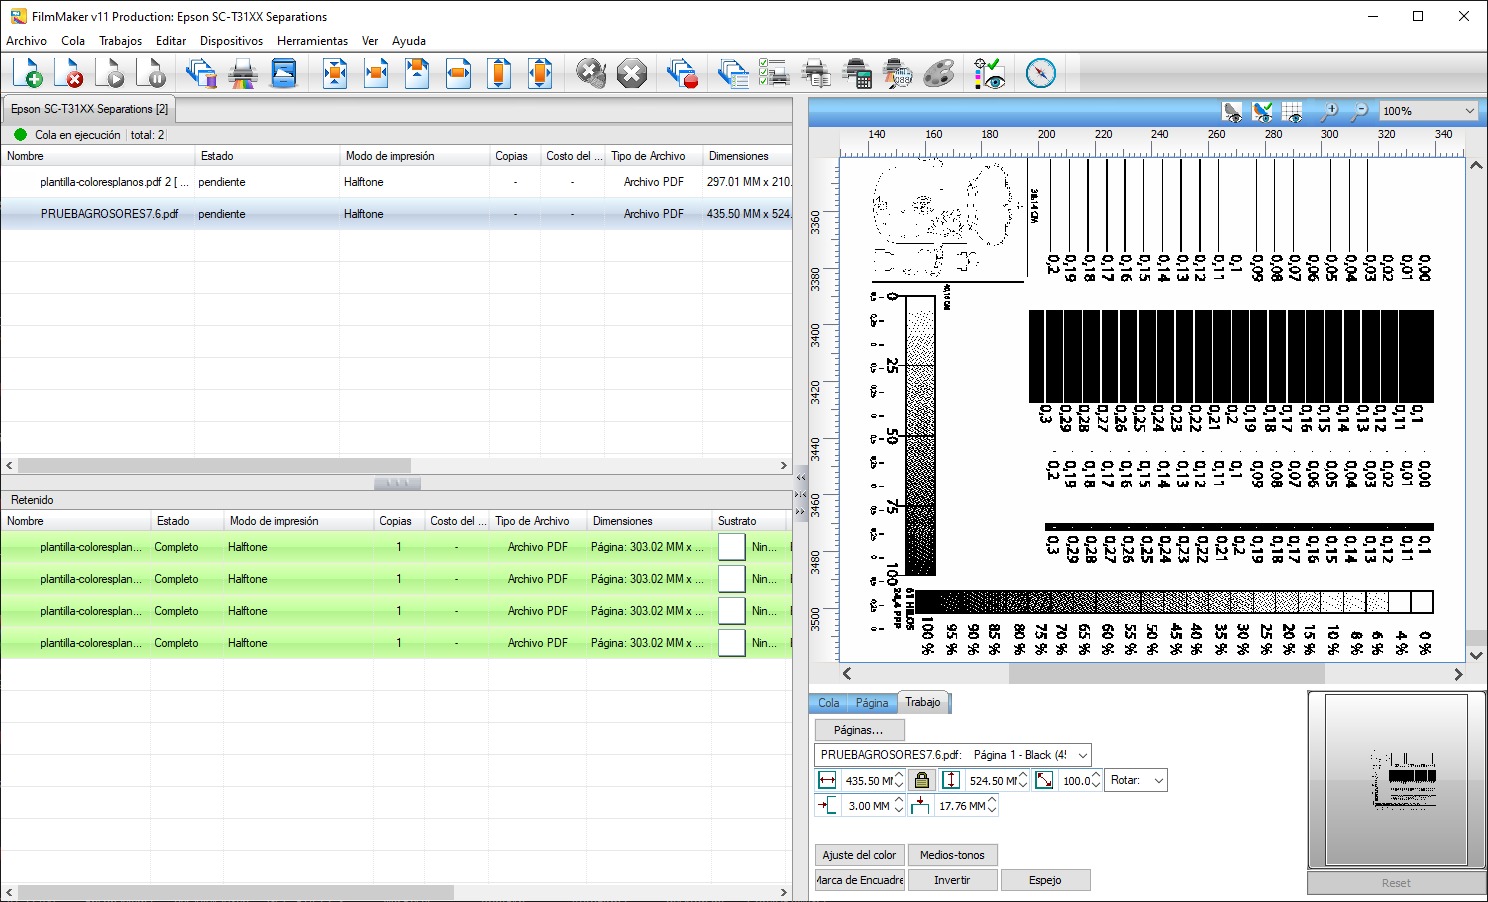Screen dimensions: 1488x902
Task: Click the Ajuste del color button
Action: point(859,855)
